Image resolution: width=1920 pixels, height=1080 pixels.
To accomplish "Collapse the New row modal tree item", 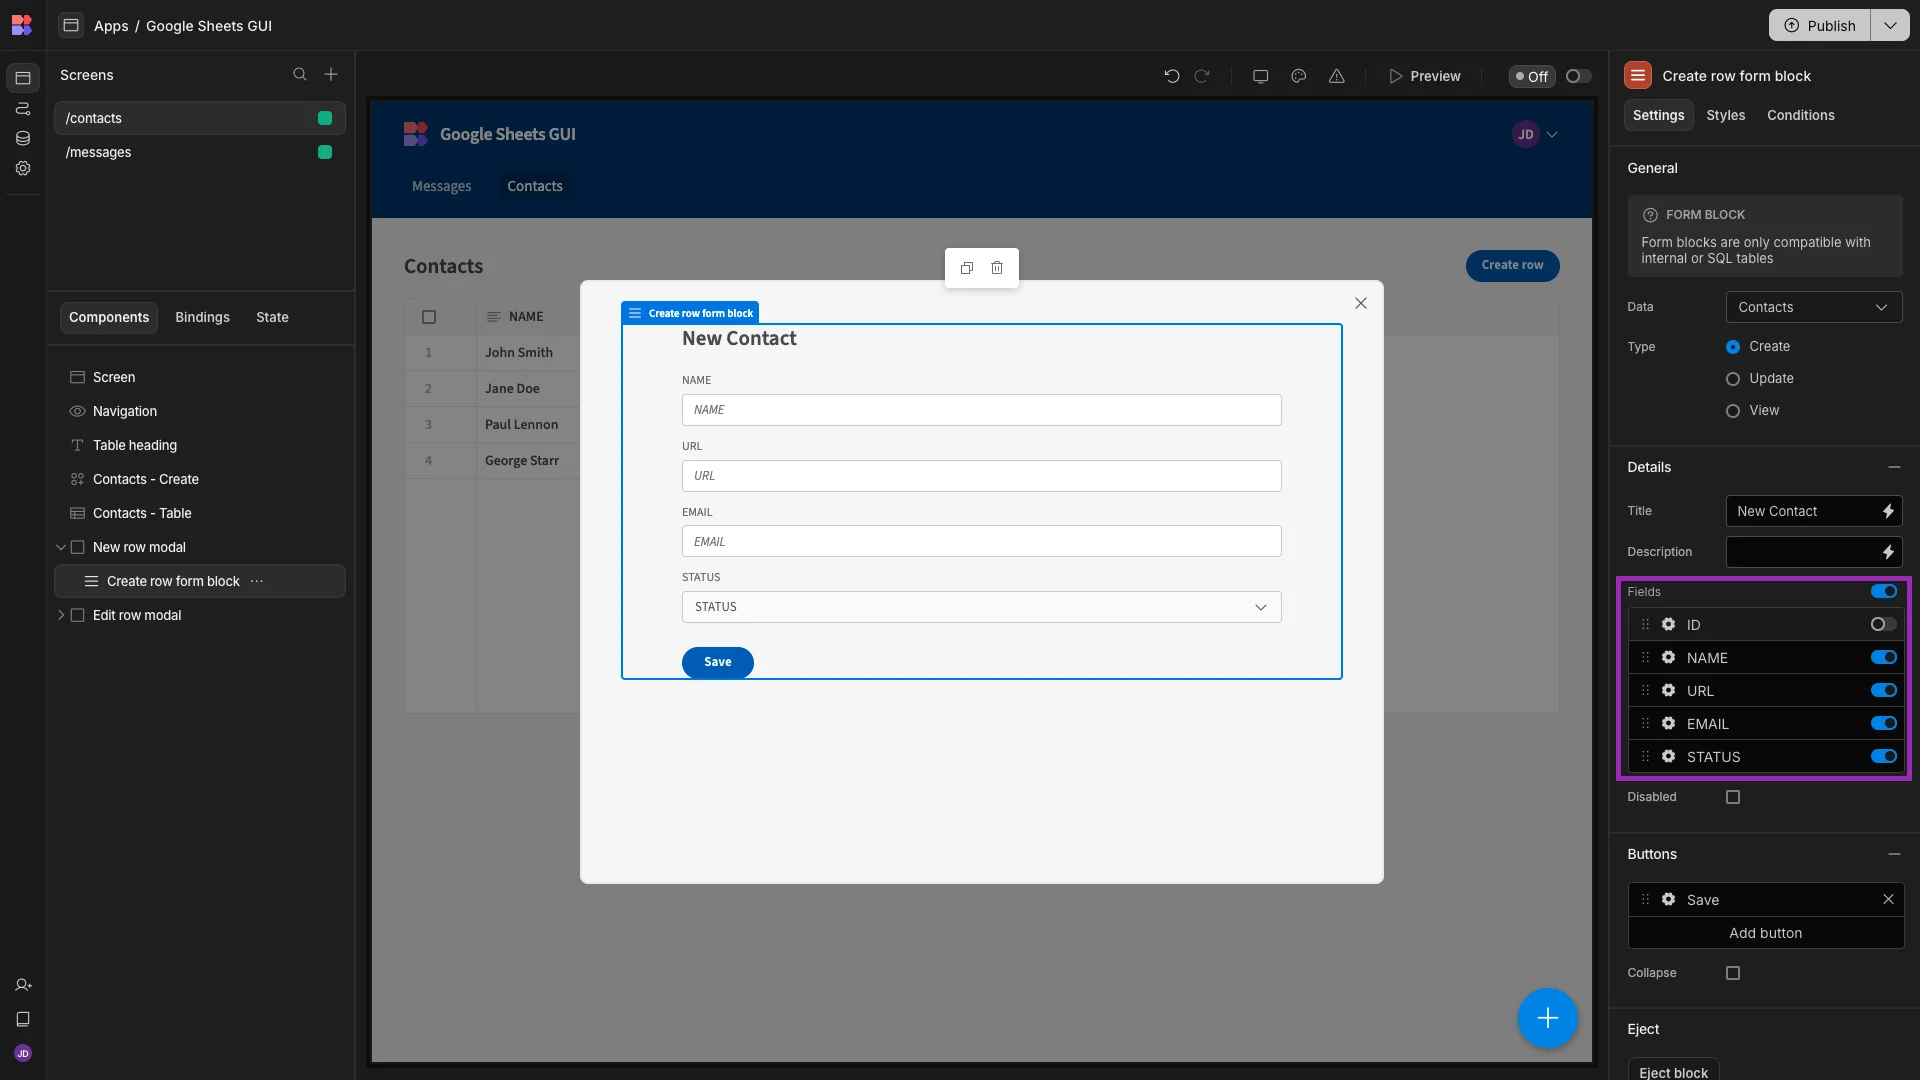I will (x=61, y=547).
